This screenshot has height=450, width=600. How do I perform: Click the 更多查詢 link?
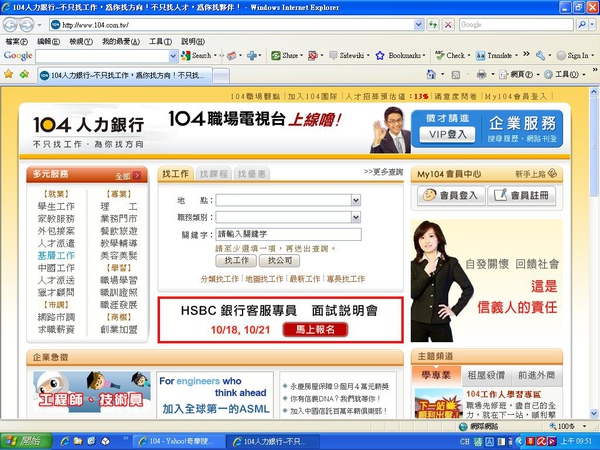(383, 172)
